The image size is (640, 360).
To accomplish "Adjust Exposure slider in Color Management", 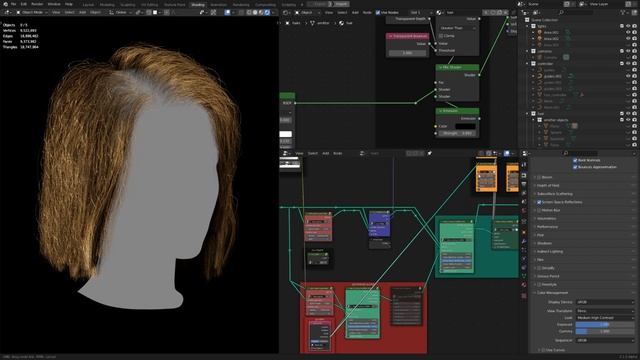I will [605, 324].
